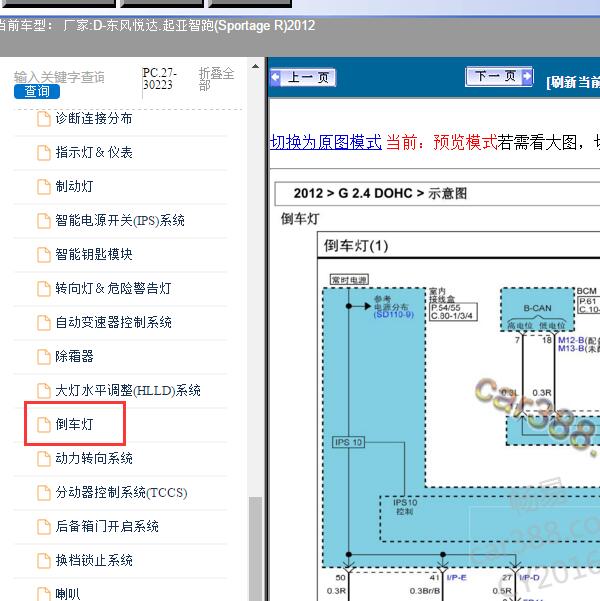Click 切换为原图模式 link

click(326, 142)
